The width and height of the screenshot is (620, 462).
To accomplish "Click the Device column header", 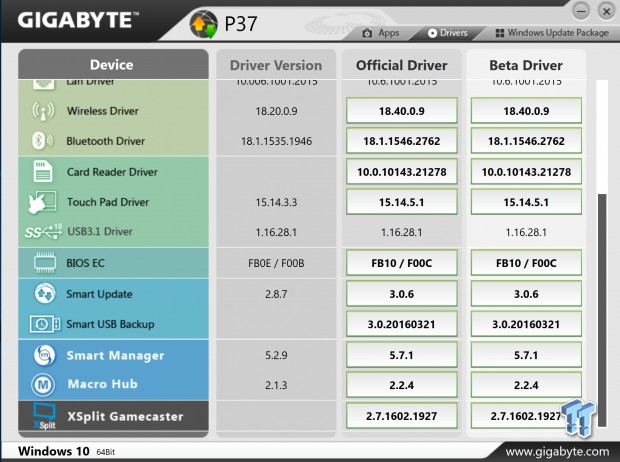I will (x=113, y=64).
